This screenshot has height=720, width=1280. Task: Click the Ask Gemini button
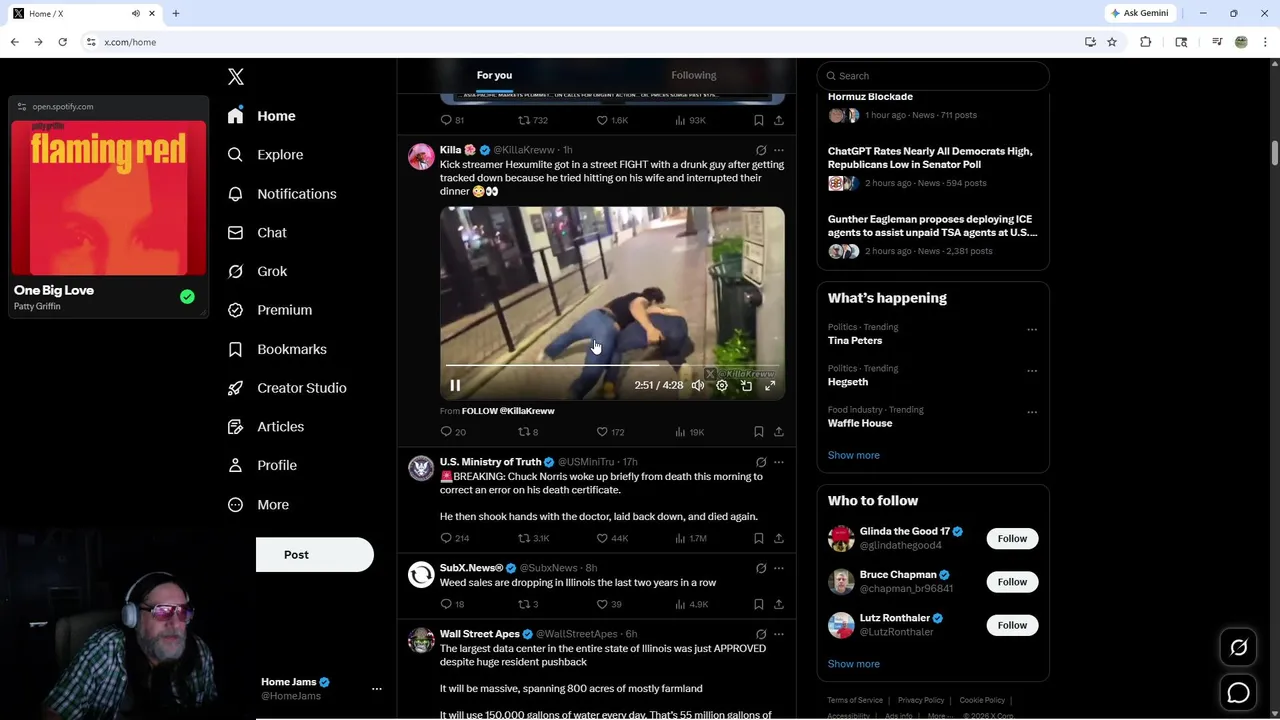point(1142,13)
